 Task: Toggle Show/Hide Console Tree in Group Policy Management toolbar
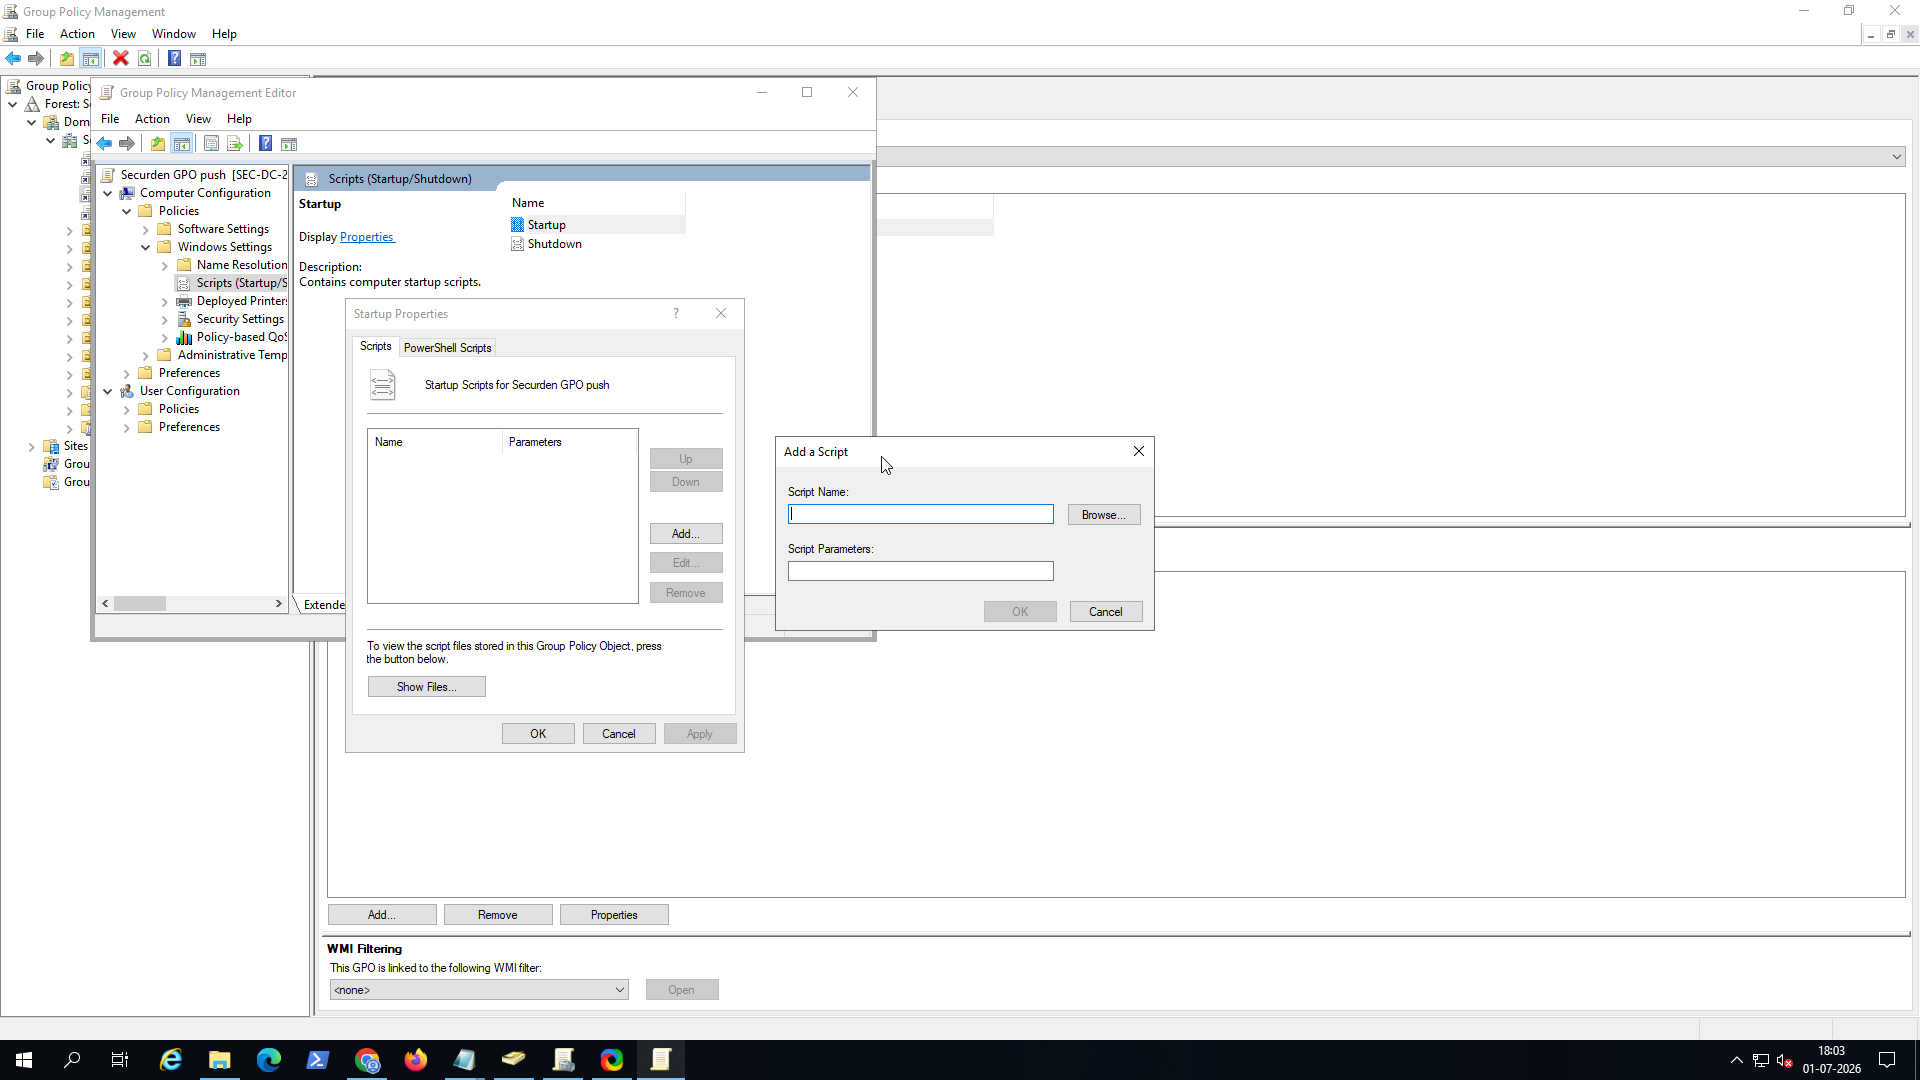[90, 59]
